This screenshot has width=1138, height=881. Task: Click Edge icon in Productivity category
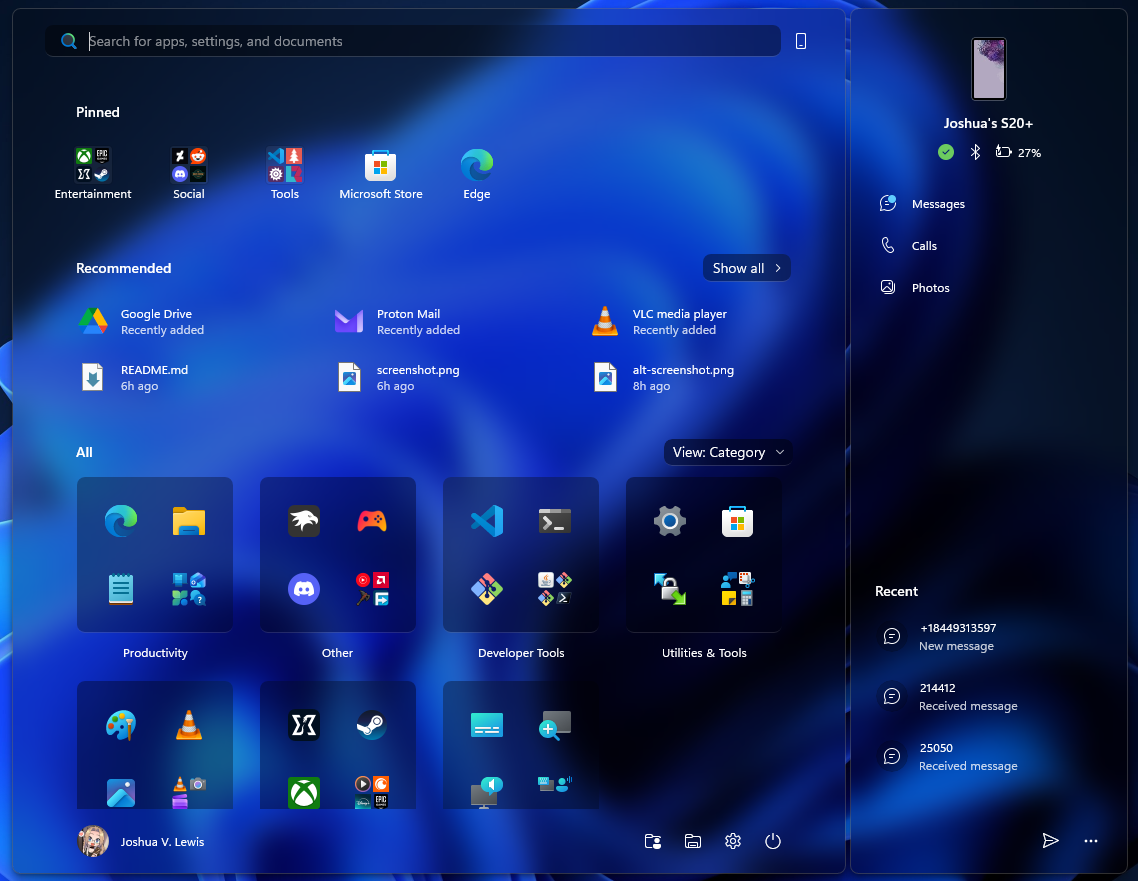[120, 521]
